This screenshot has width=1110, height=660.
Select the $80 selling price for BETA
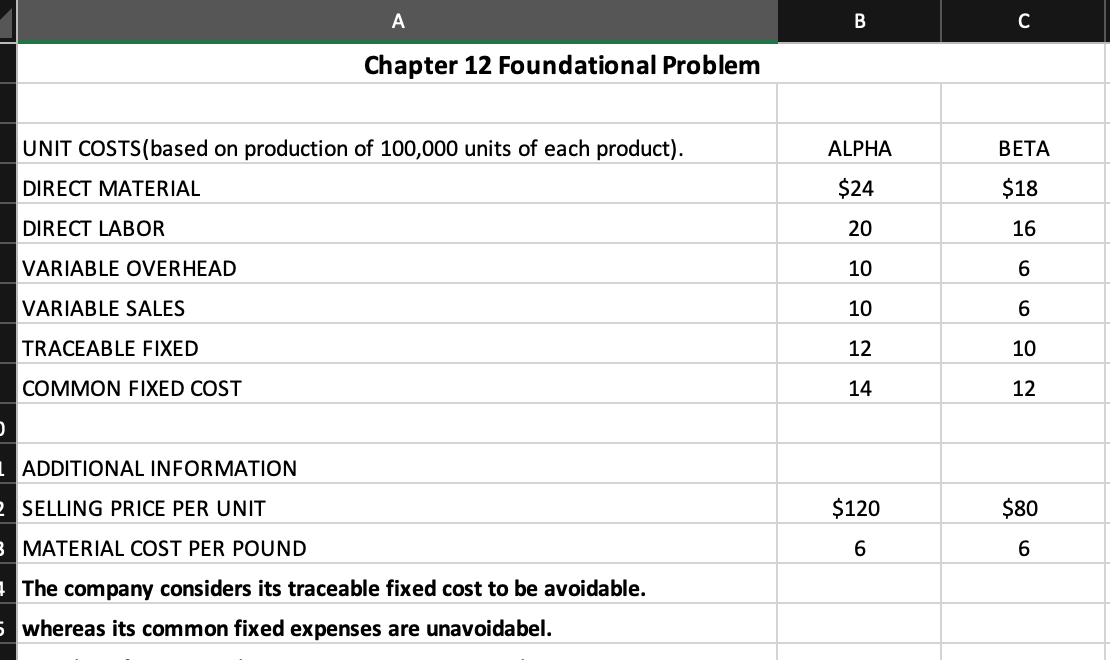tap(1023, 508)
